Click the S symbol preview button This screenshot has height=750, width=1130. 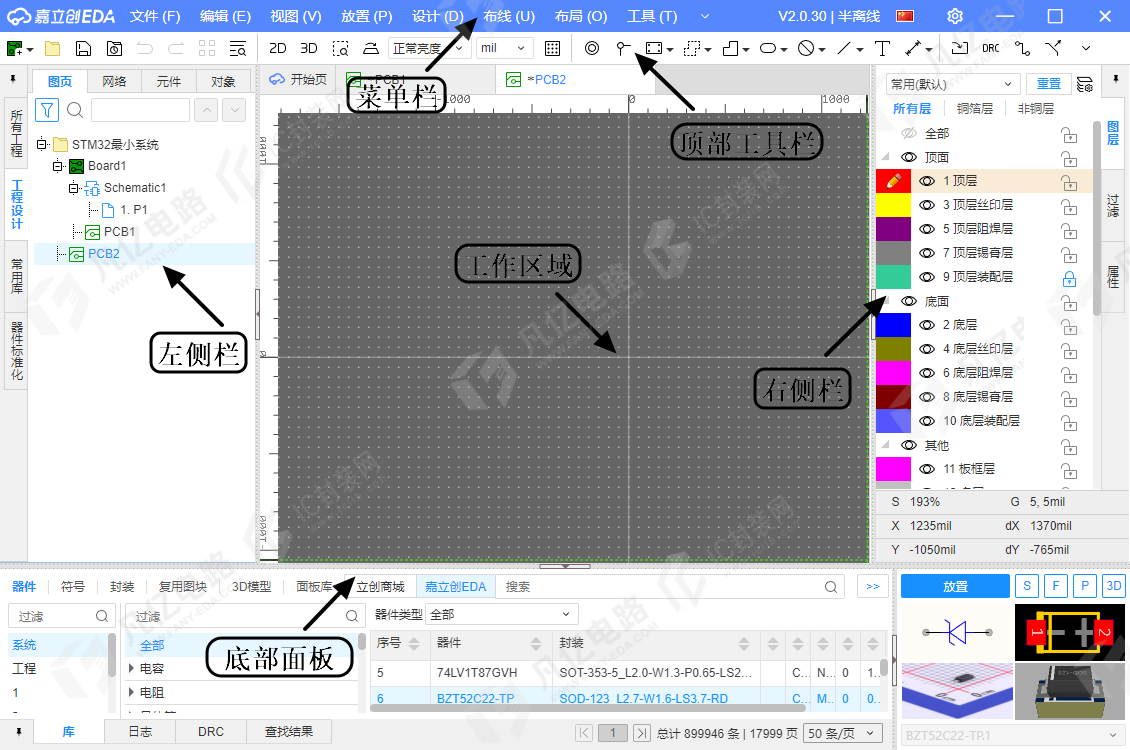pyautogui.click(x=1027, y=586)
